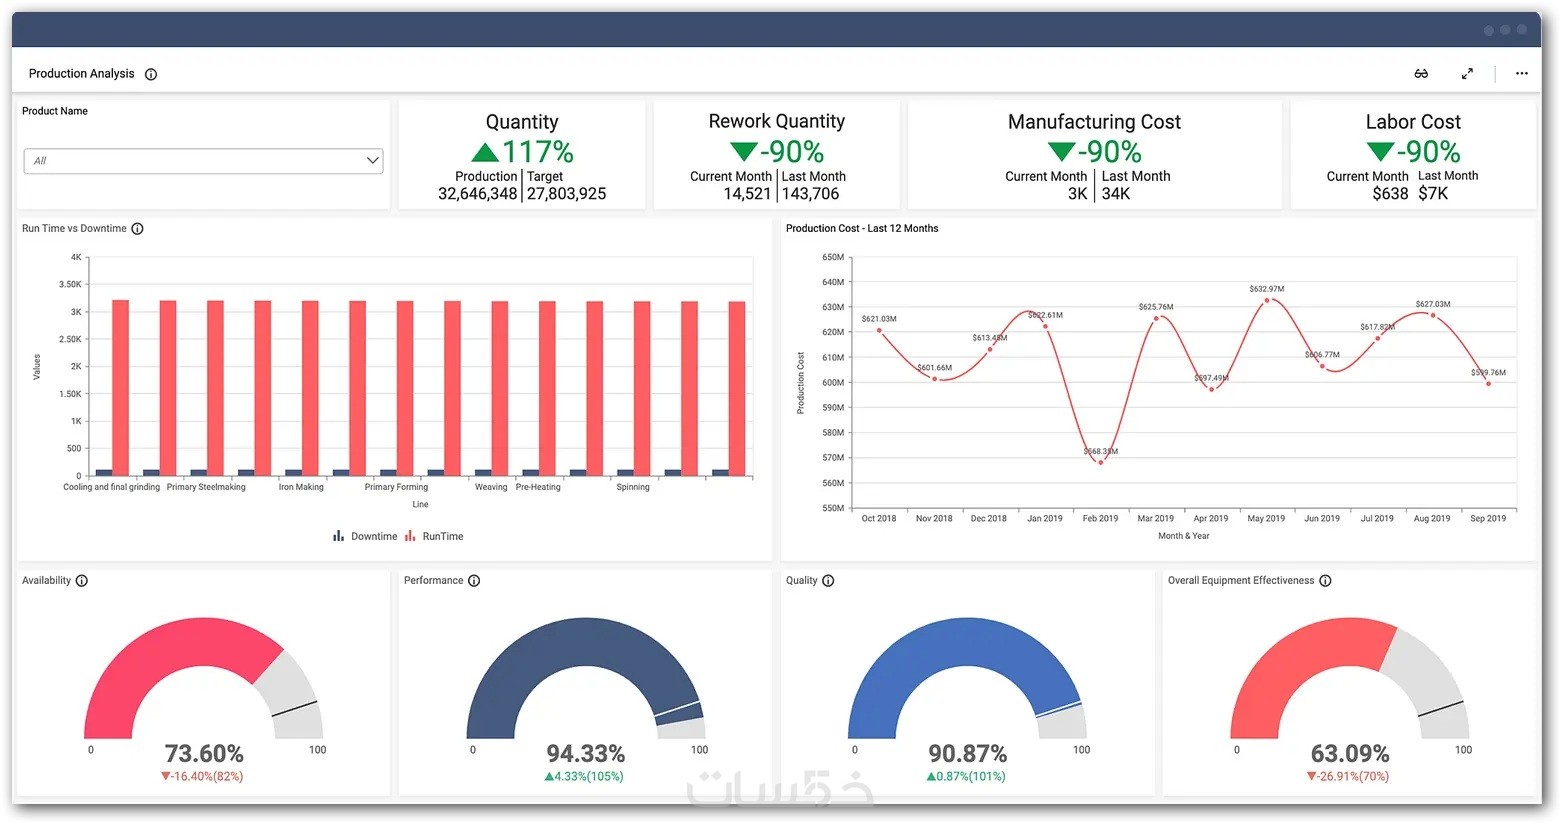Click the chevron on the All filter box

[371, 160]
